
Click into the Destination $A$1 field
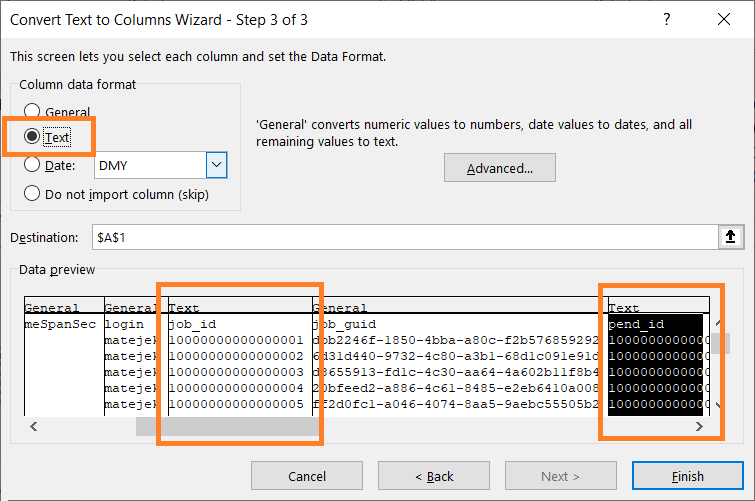[x=400, y=237]
